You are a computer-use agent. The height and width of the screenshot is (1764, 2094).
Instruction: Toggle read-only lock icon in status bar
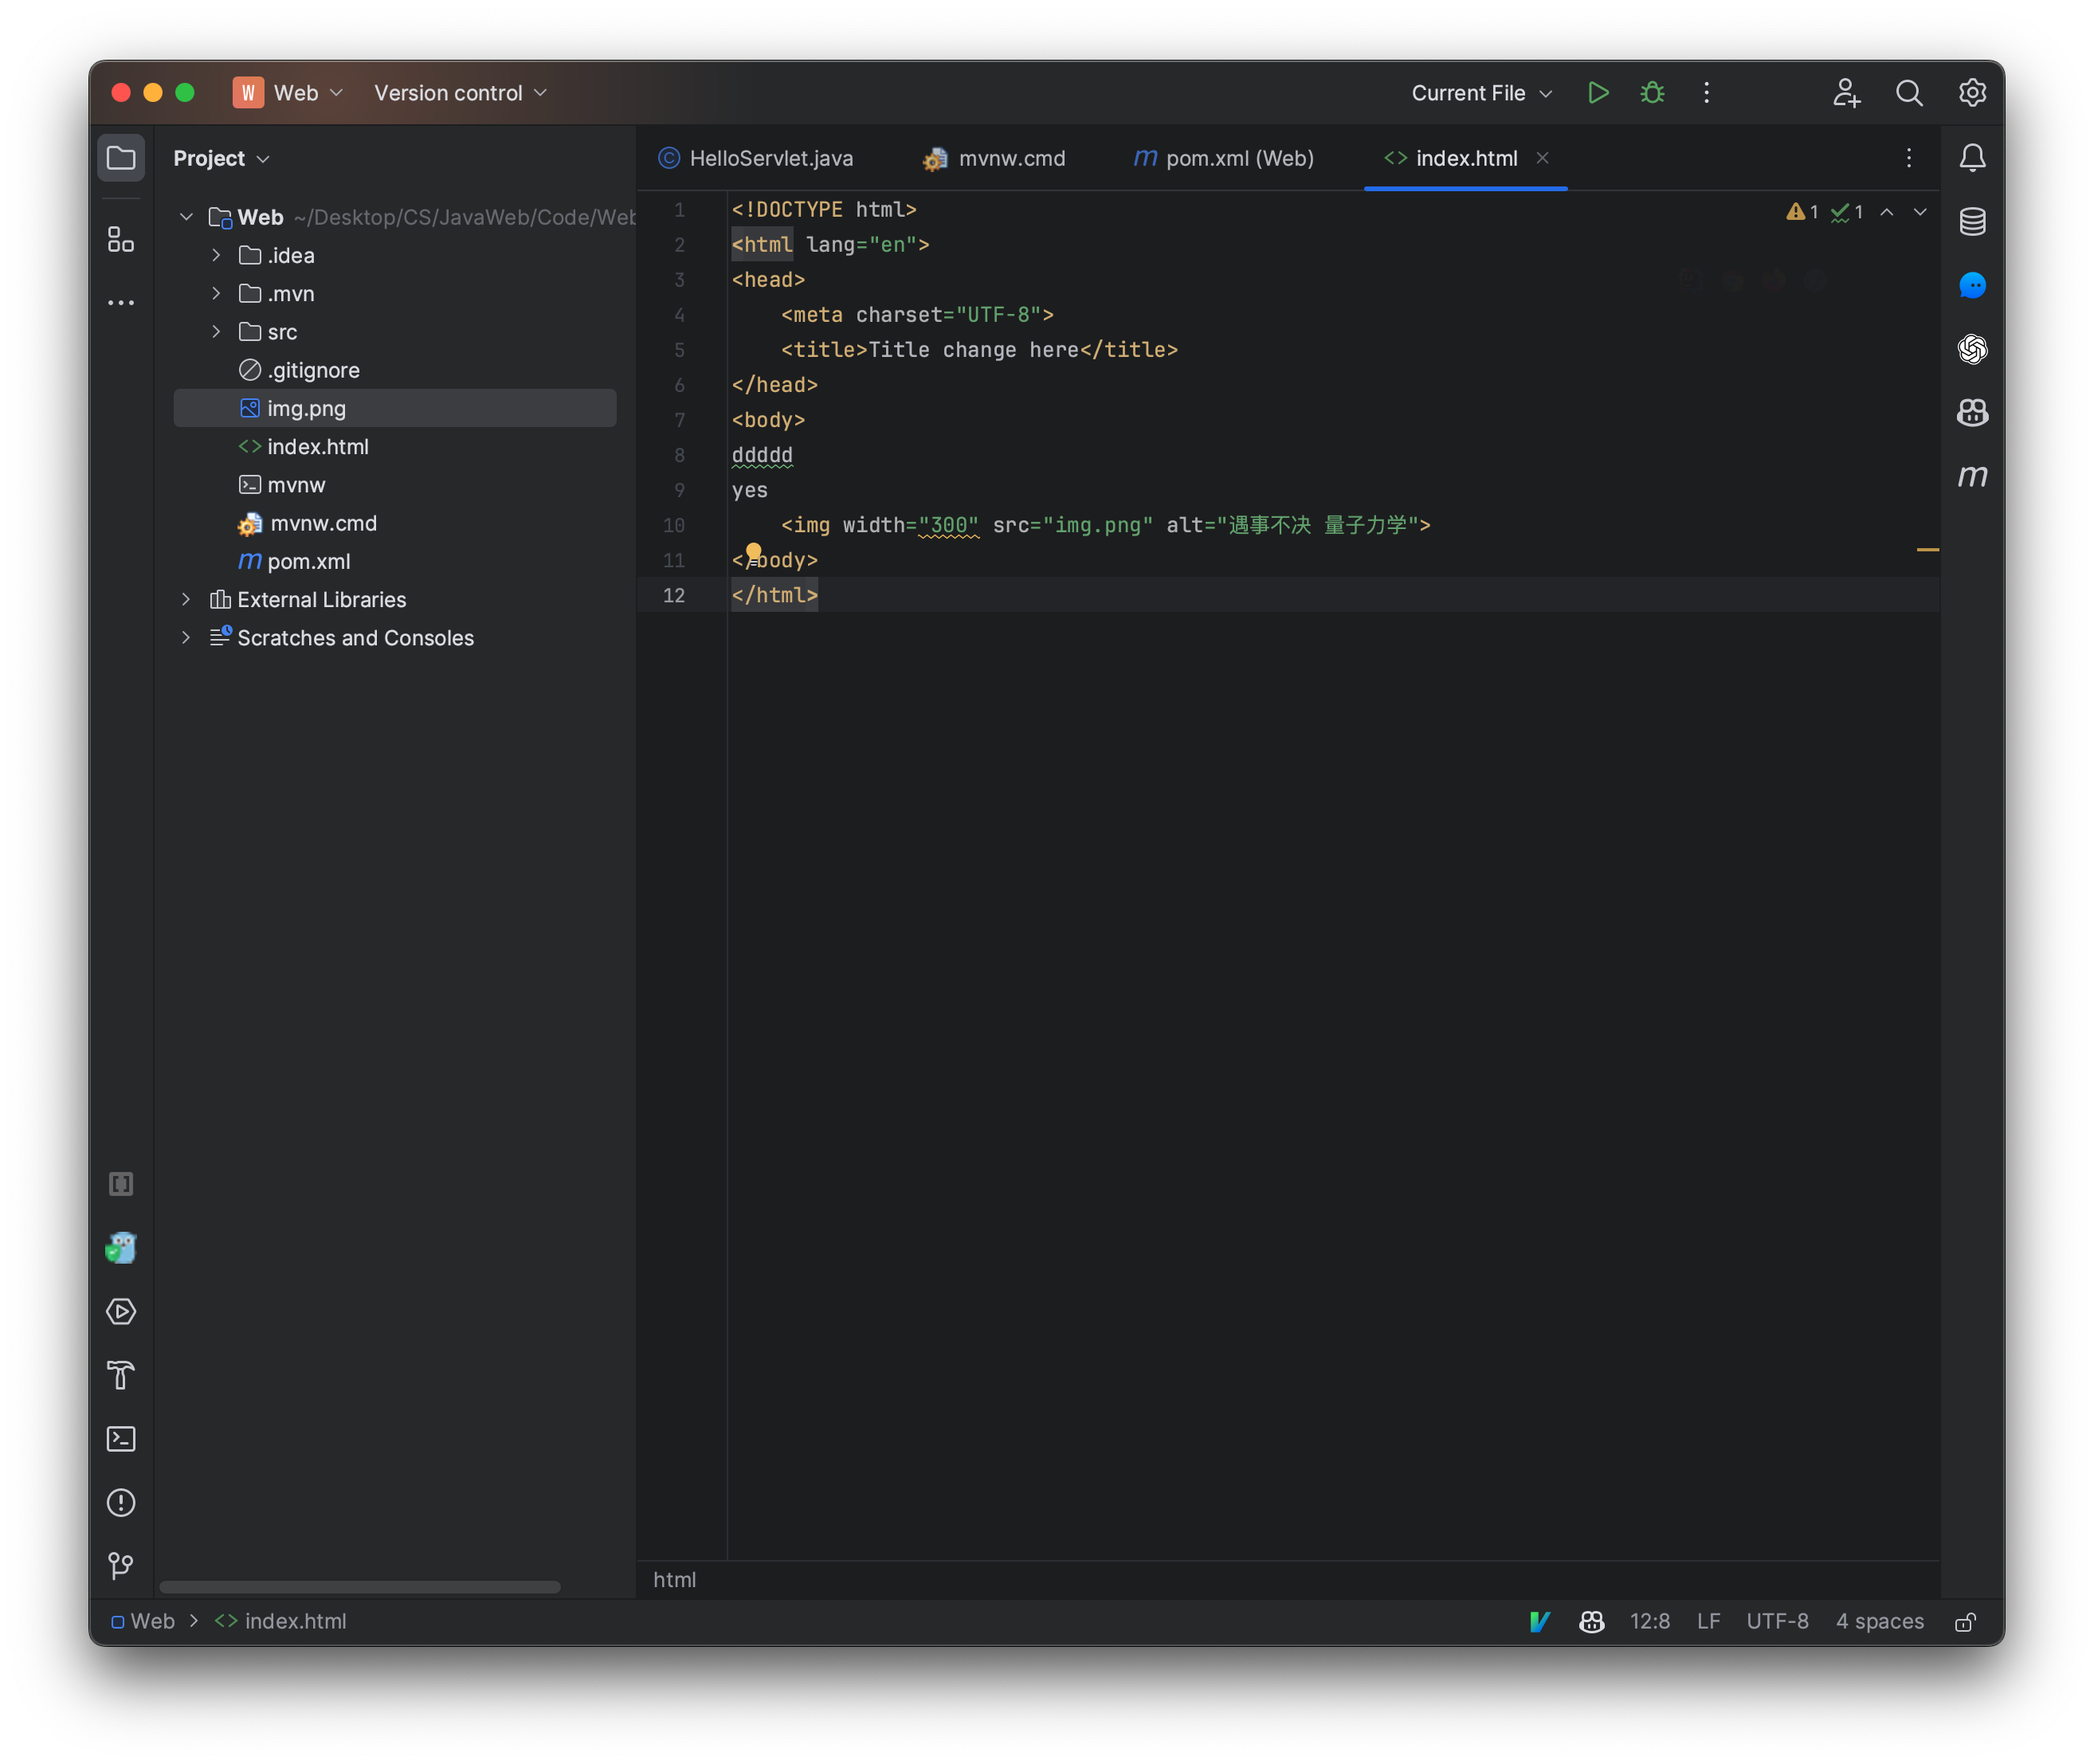pos(1966,1622)
